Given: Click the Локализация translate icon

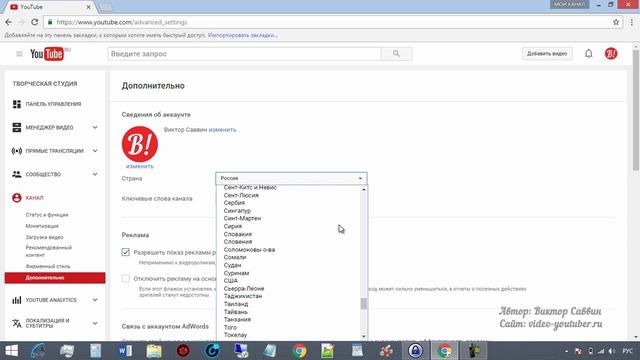Looking at the screenshot, I should click(17, 323).
